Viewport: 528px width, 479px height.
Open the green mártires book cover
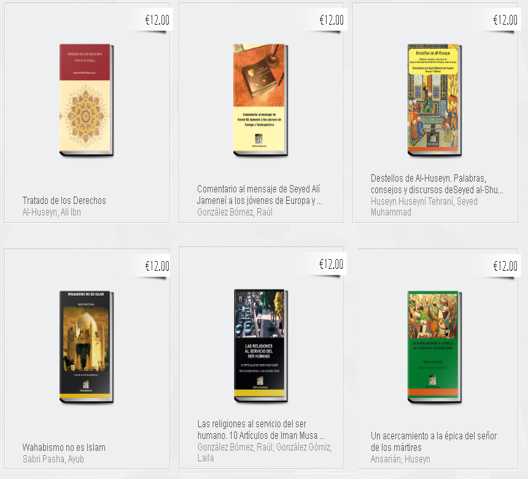click(434, 347)
